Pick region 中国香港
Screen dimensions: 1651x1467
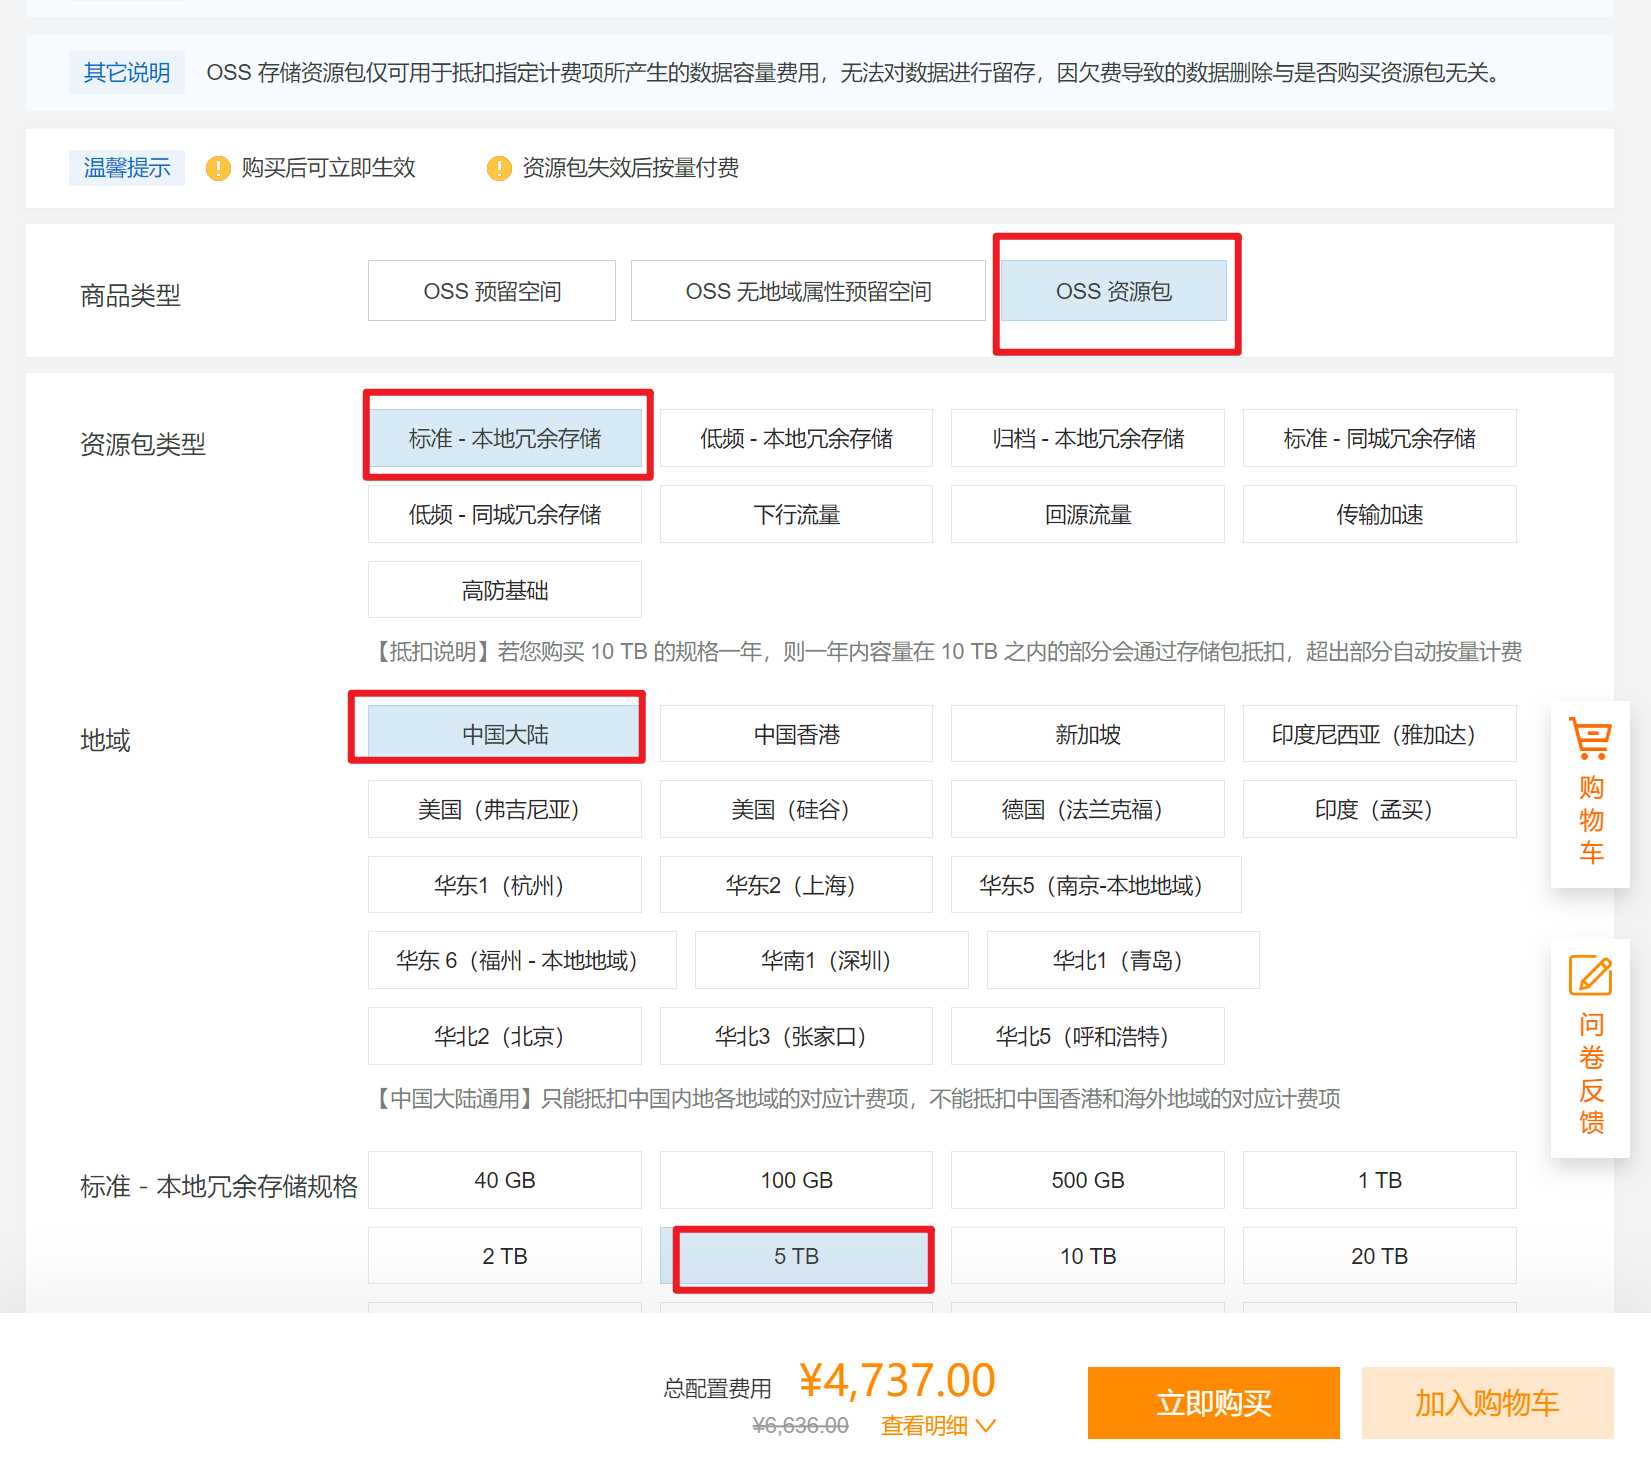(796, 734)
